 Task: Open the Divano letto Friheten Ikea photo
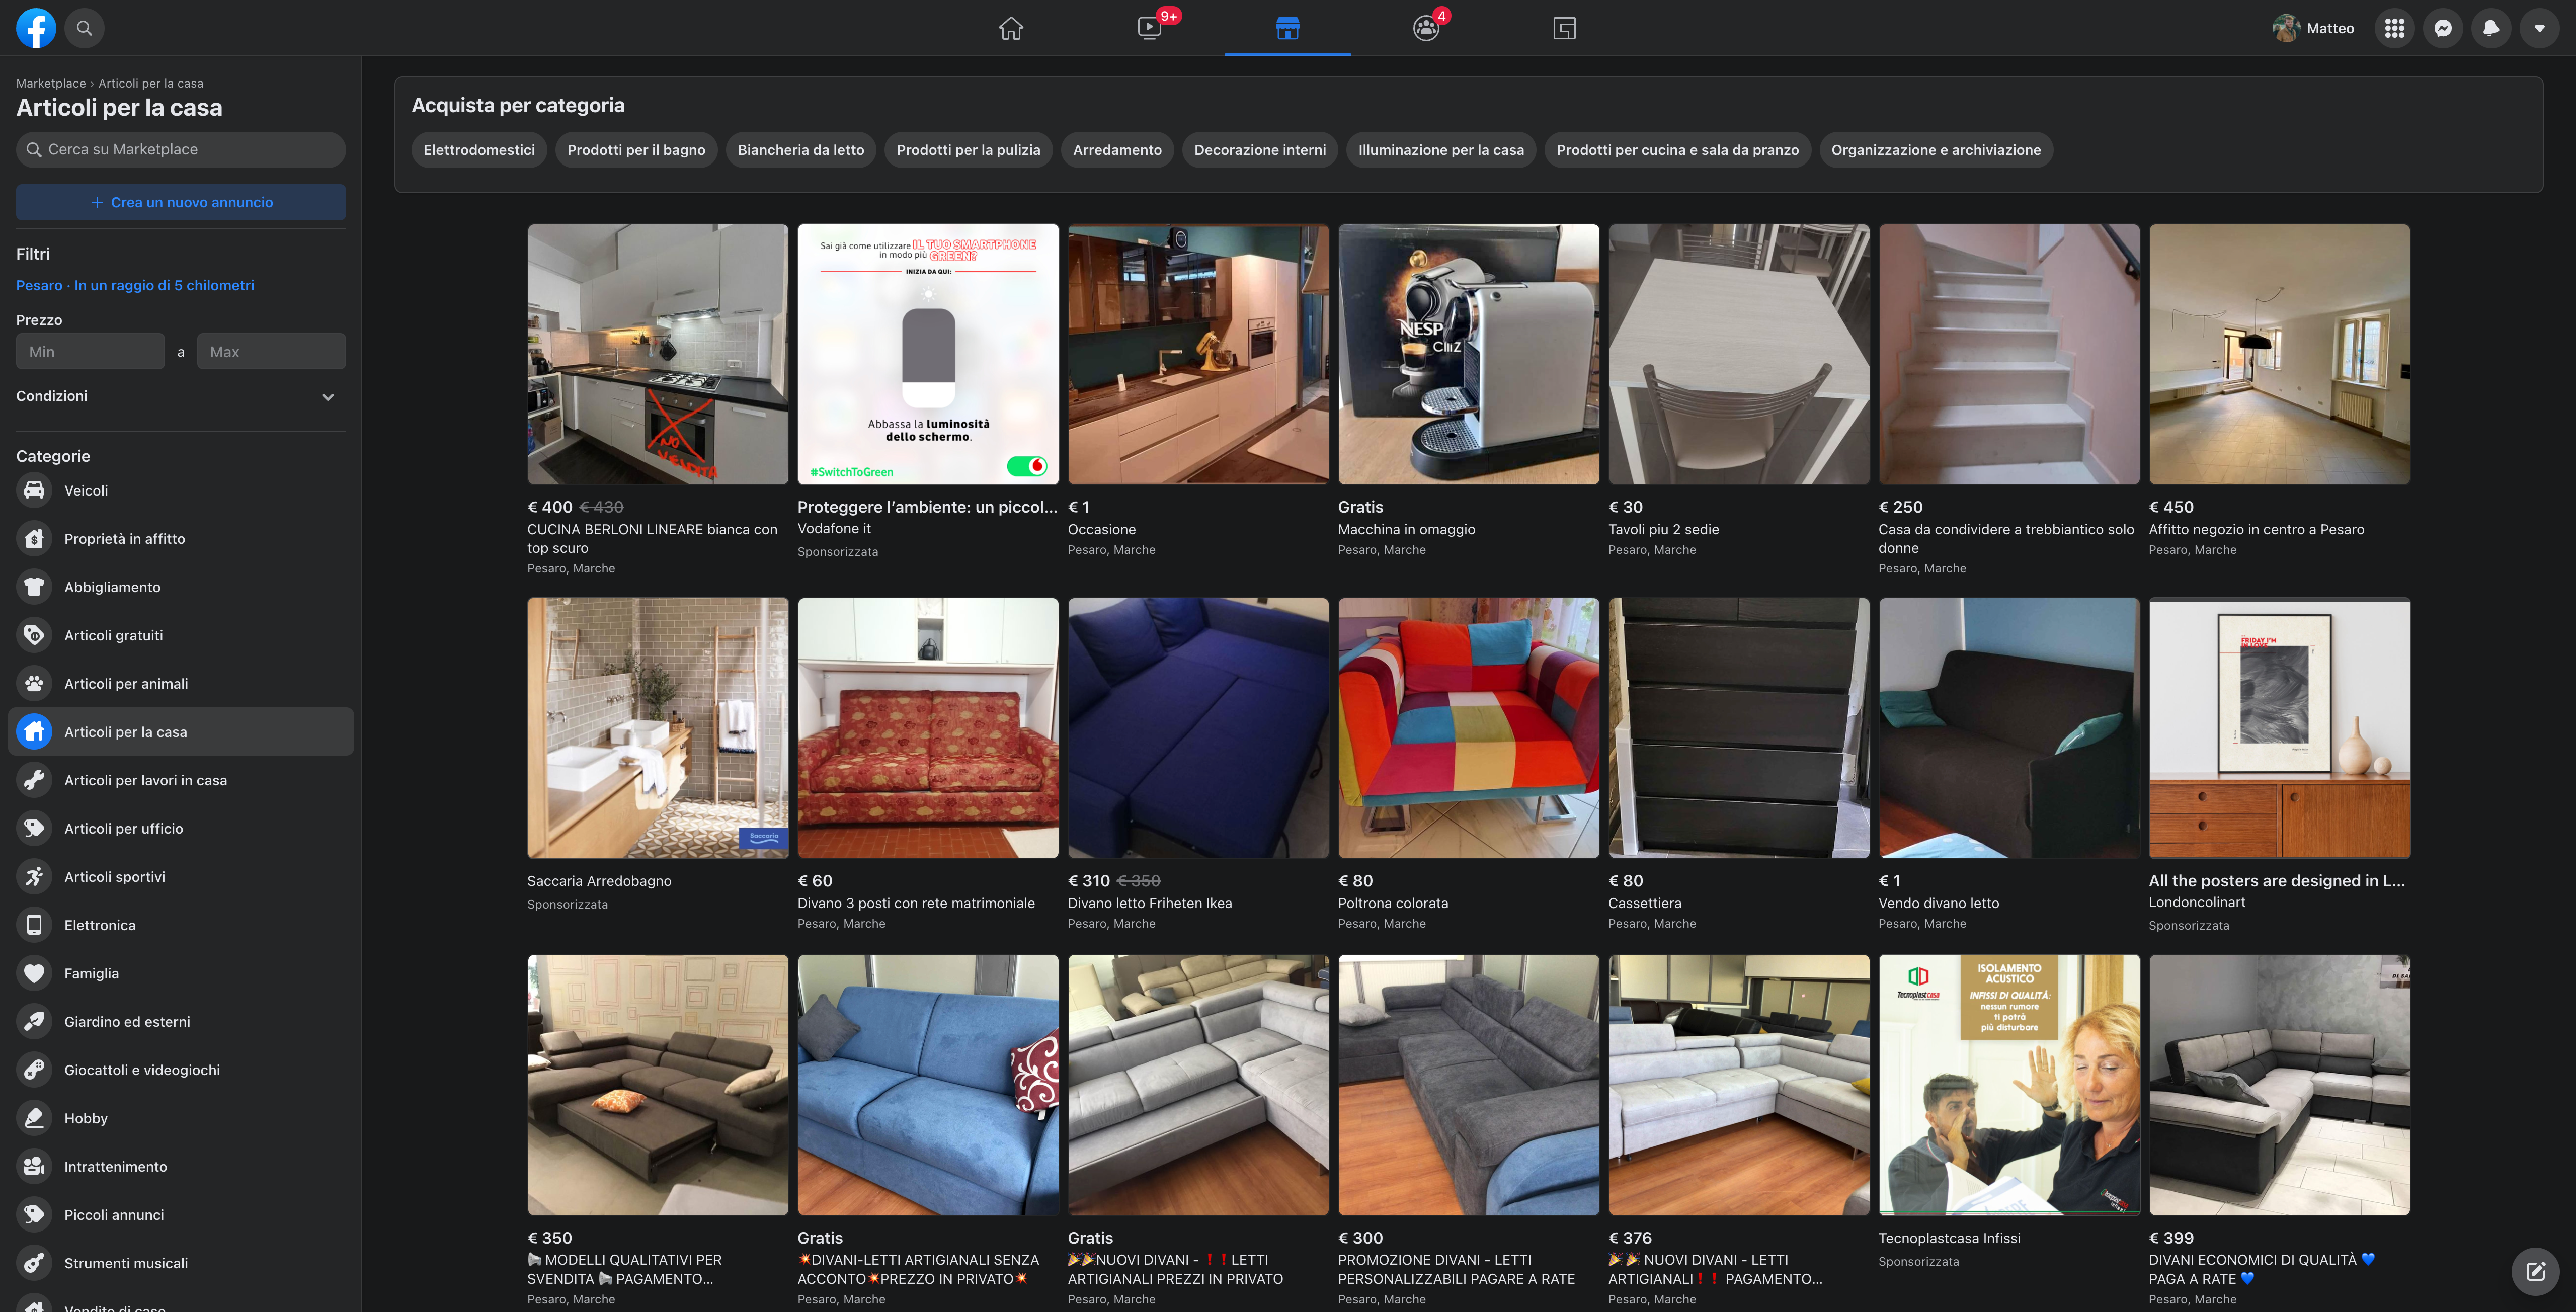1198,728
